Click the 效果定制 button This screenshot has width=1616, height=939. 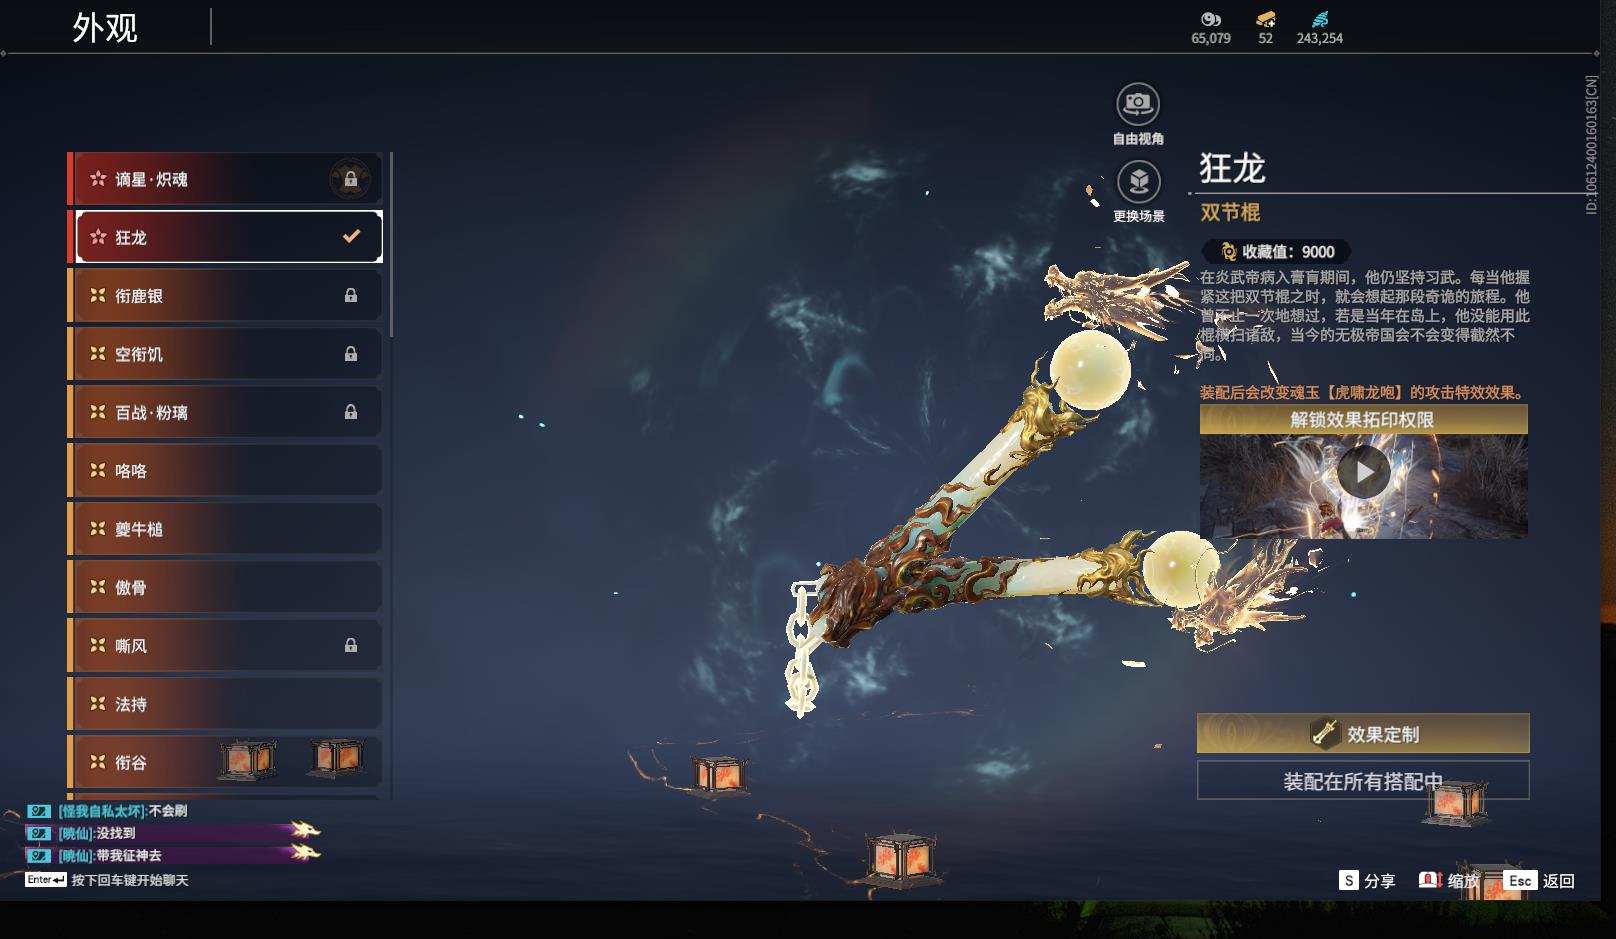(1363, 734)
